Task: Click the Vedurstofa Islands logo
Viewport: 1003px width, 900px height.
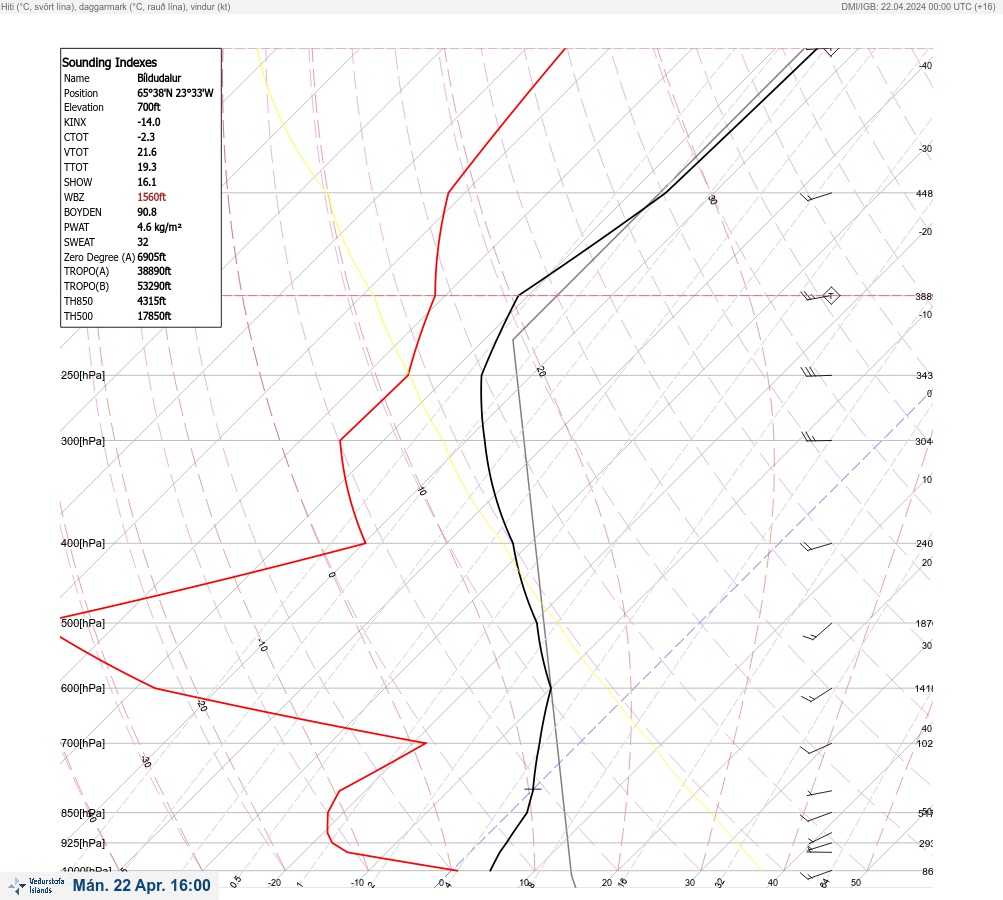Action: [36, 886]
